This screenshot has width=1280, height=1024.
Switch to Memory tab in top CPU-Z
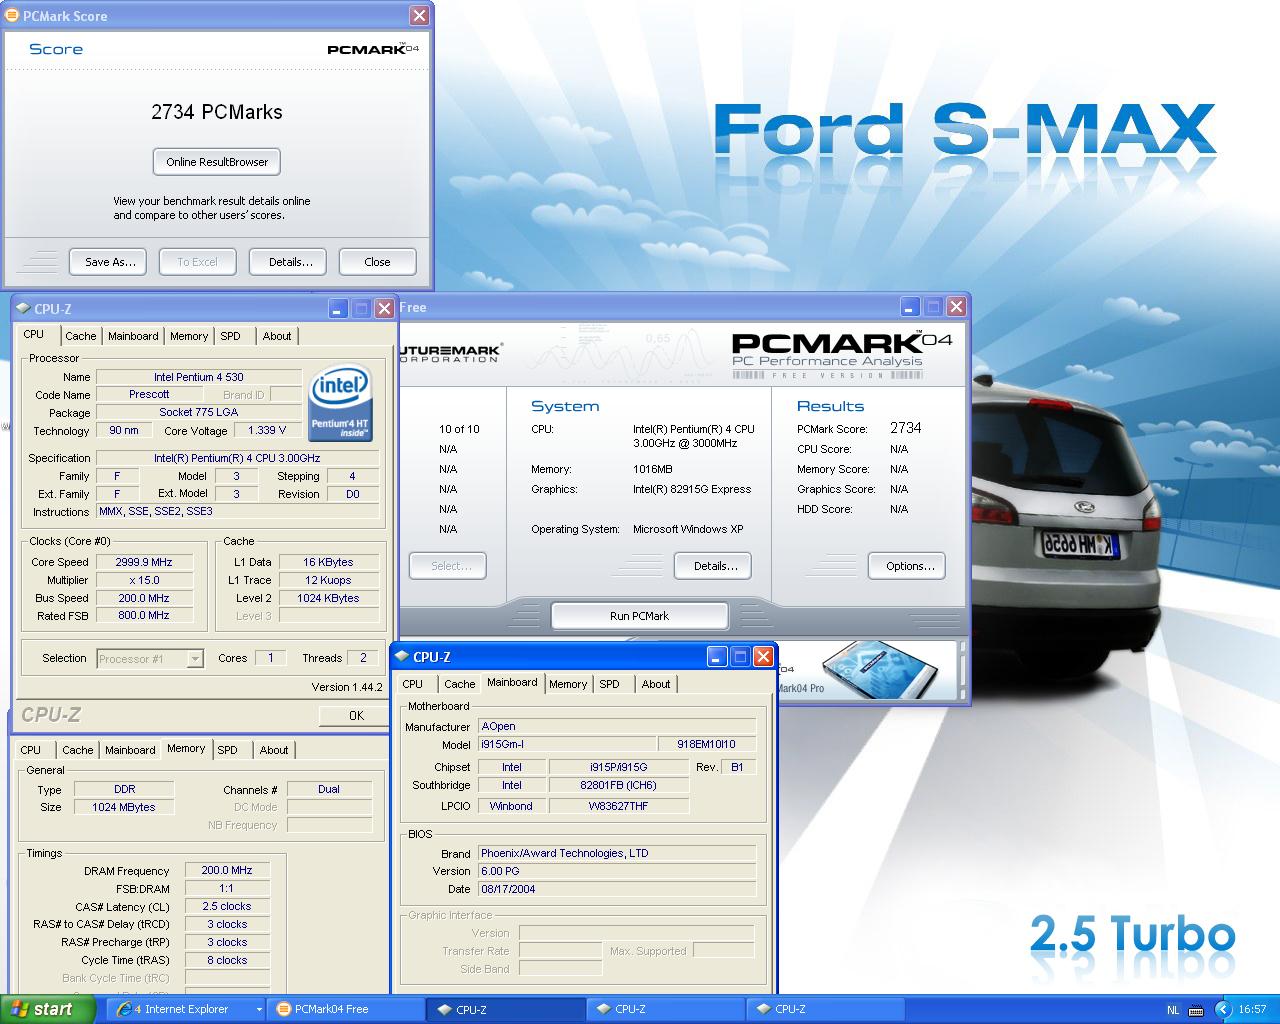[189, 336]
